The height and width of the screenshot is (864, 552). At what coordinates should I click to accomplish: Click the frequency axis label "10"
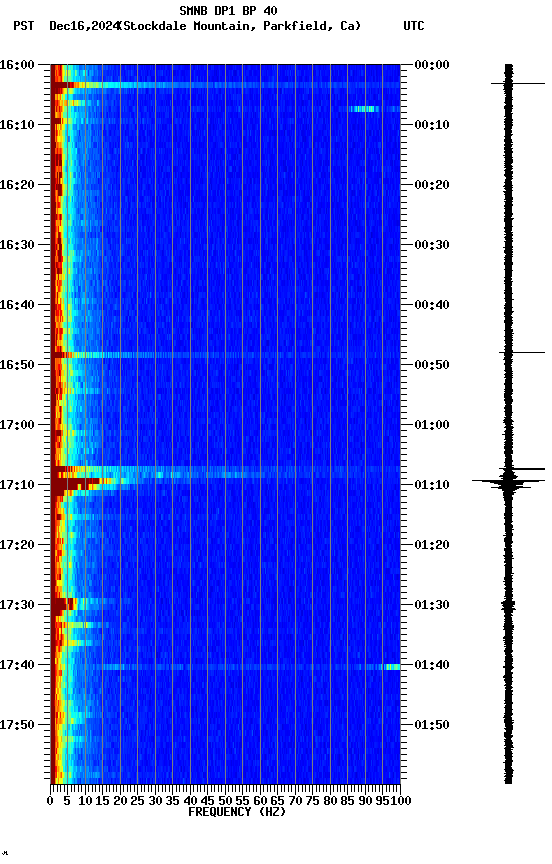[x=85, y=802]
